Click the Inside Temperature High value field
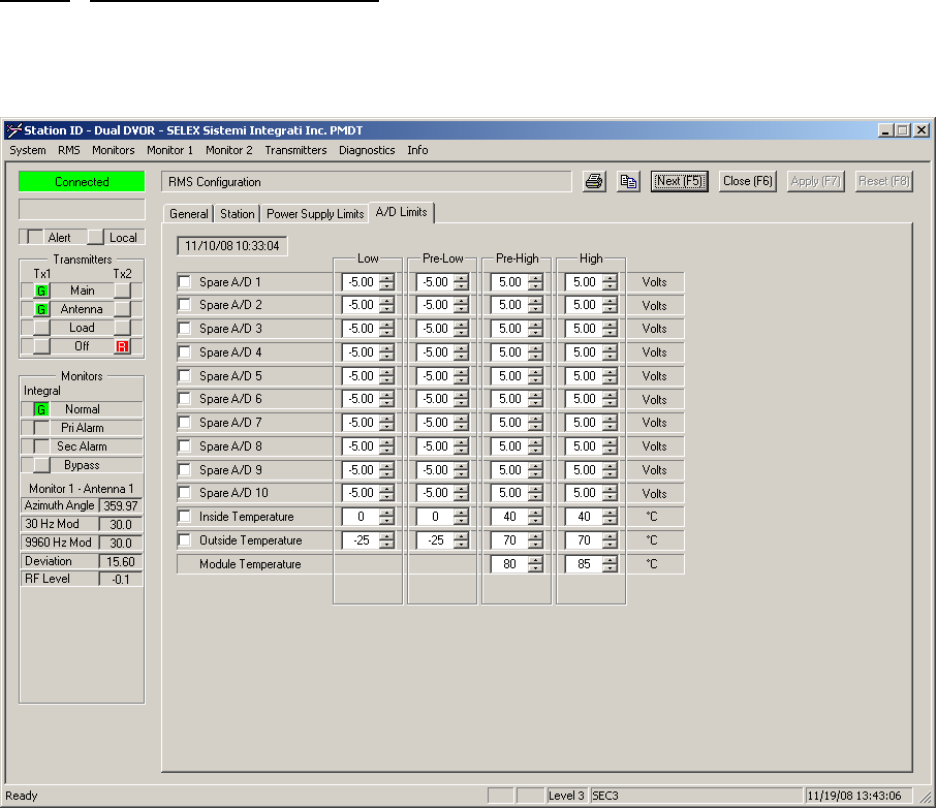The height and width of the screenshot is (808, 936). pyautogui.click(x=584, y=517)
